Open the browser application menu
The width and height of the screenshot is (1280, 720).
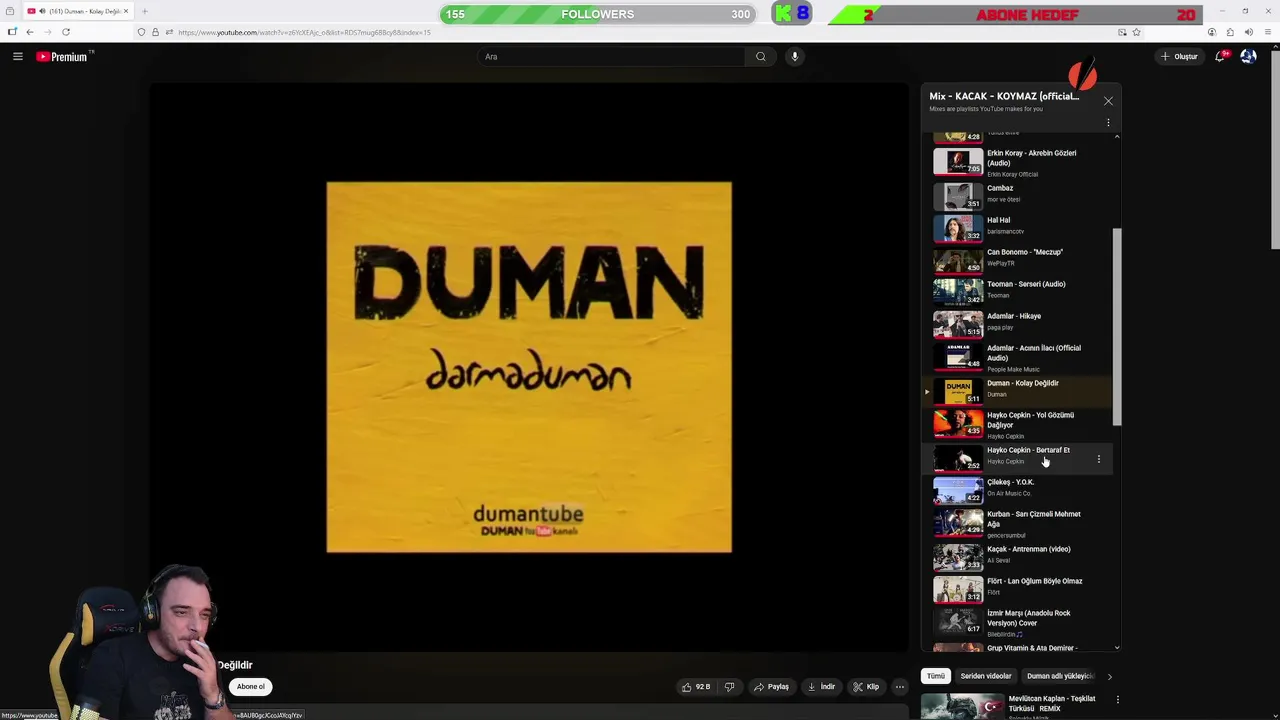tap(1270, 32)
